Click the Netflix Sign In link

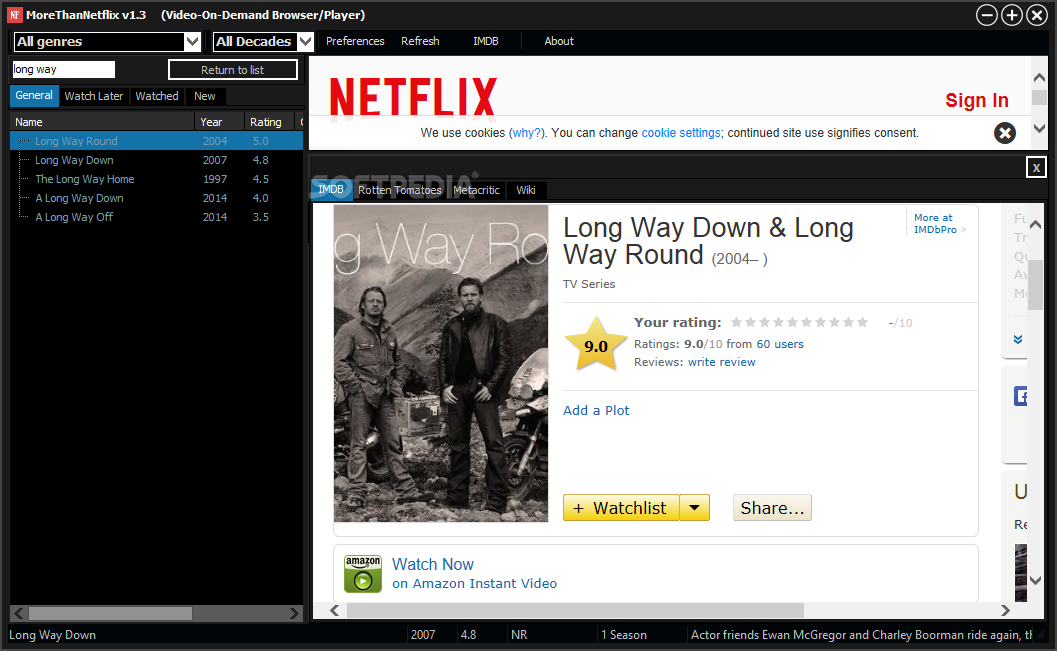point(977,100)
